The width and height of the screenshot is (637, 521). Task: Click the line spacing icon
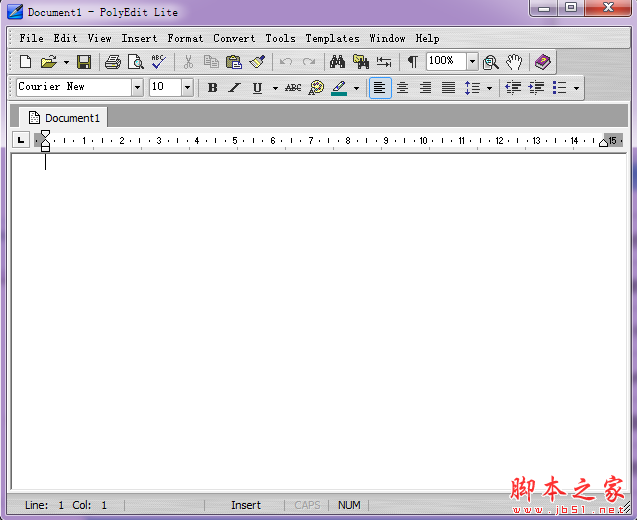(472, 87)
